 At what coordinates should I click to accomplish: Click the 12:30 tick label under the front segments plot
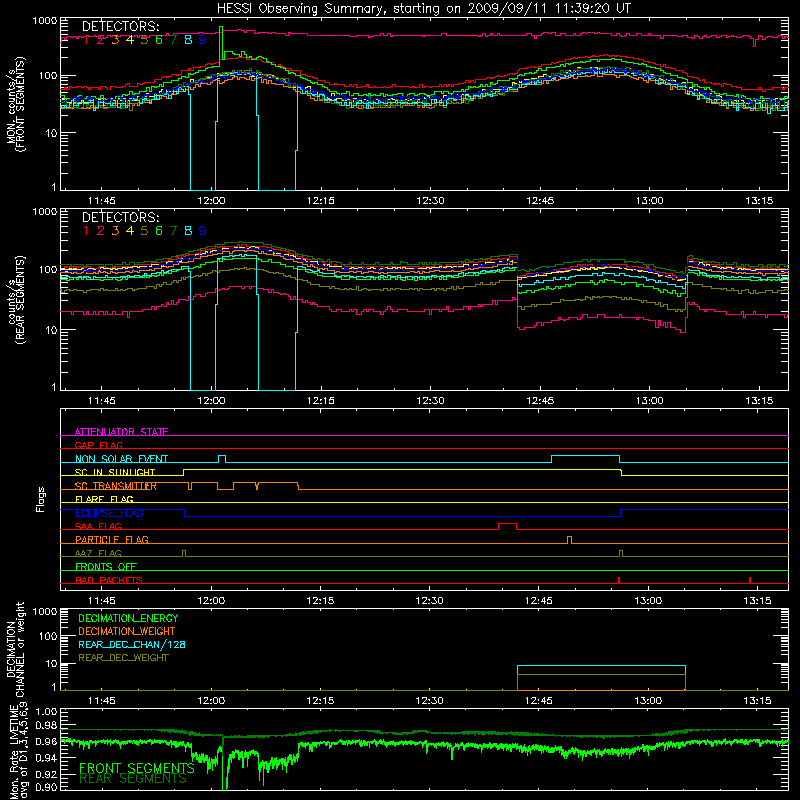430,201
